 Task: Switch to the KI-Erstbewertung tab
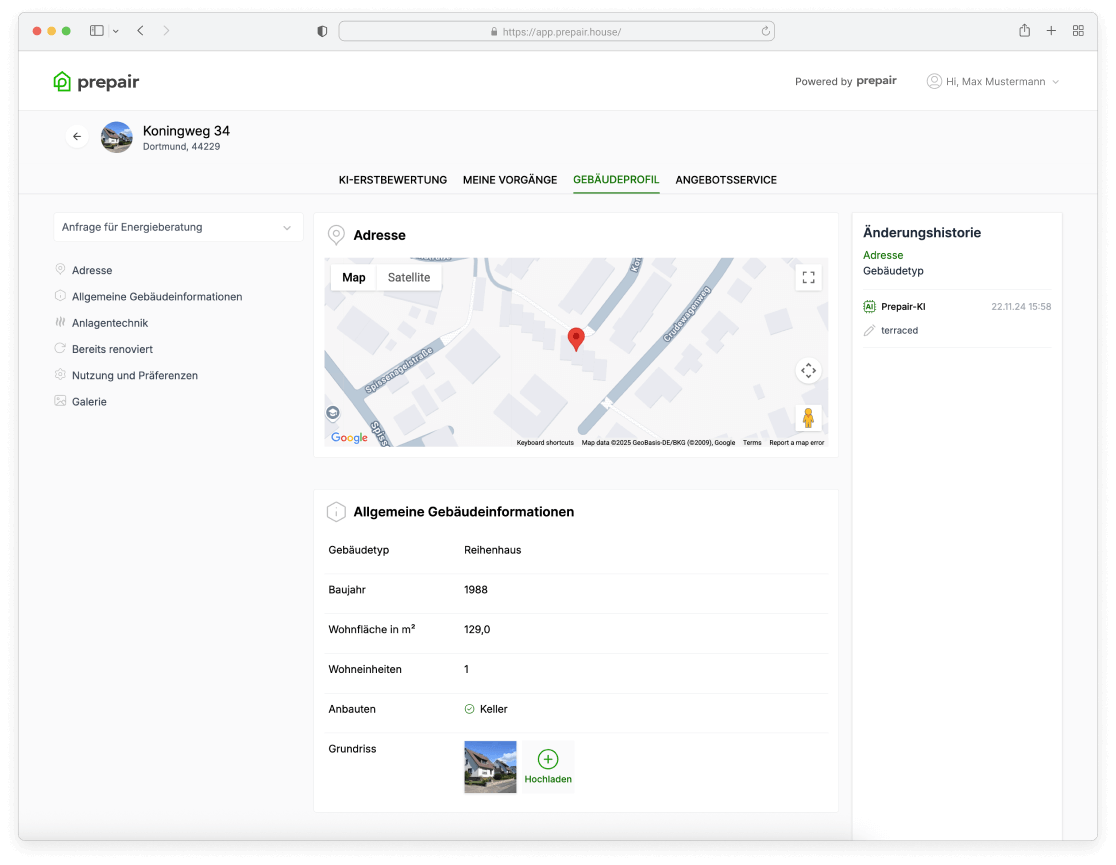click(393, 180)
